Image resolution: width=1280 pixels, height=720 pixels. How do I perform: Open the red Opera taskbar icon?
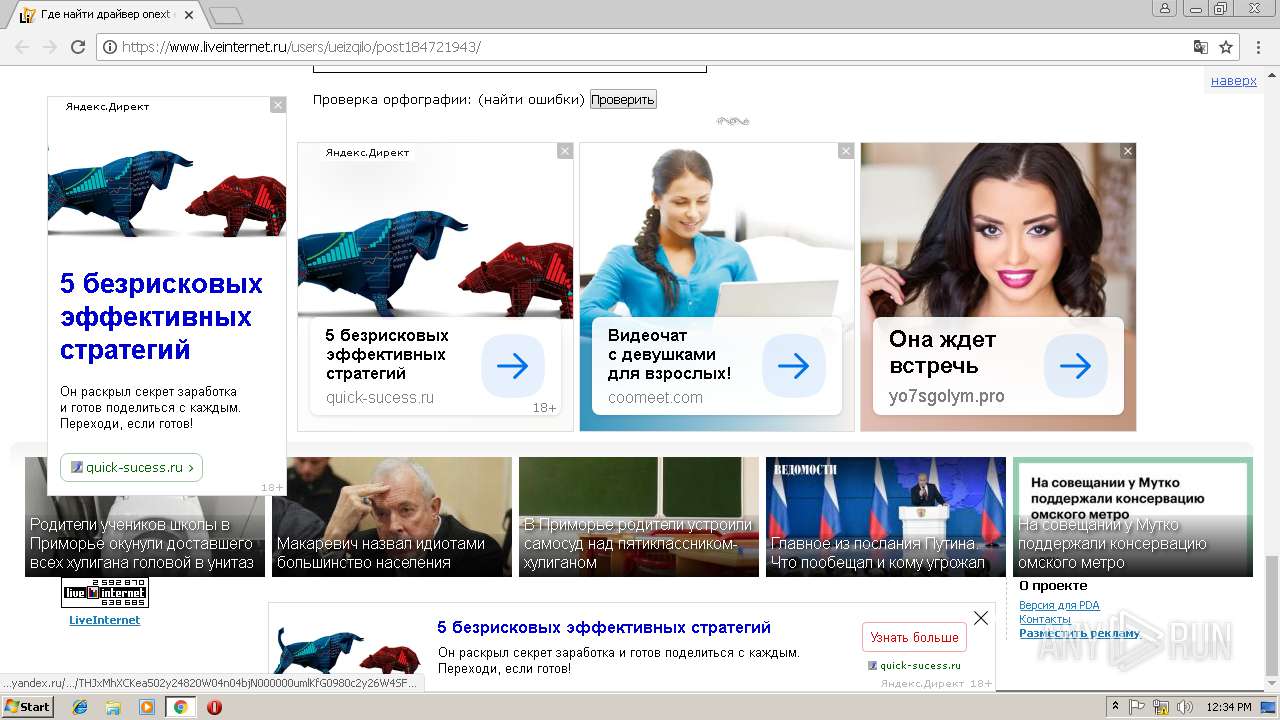[x=214, y=707]
